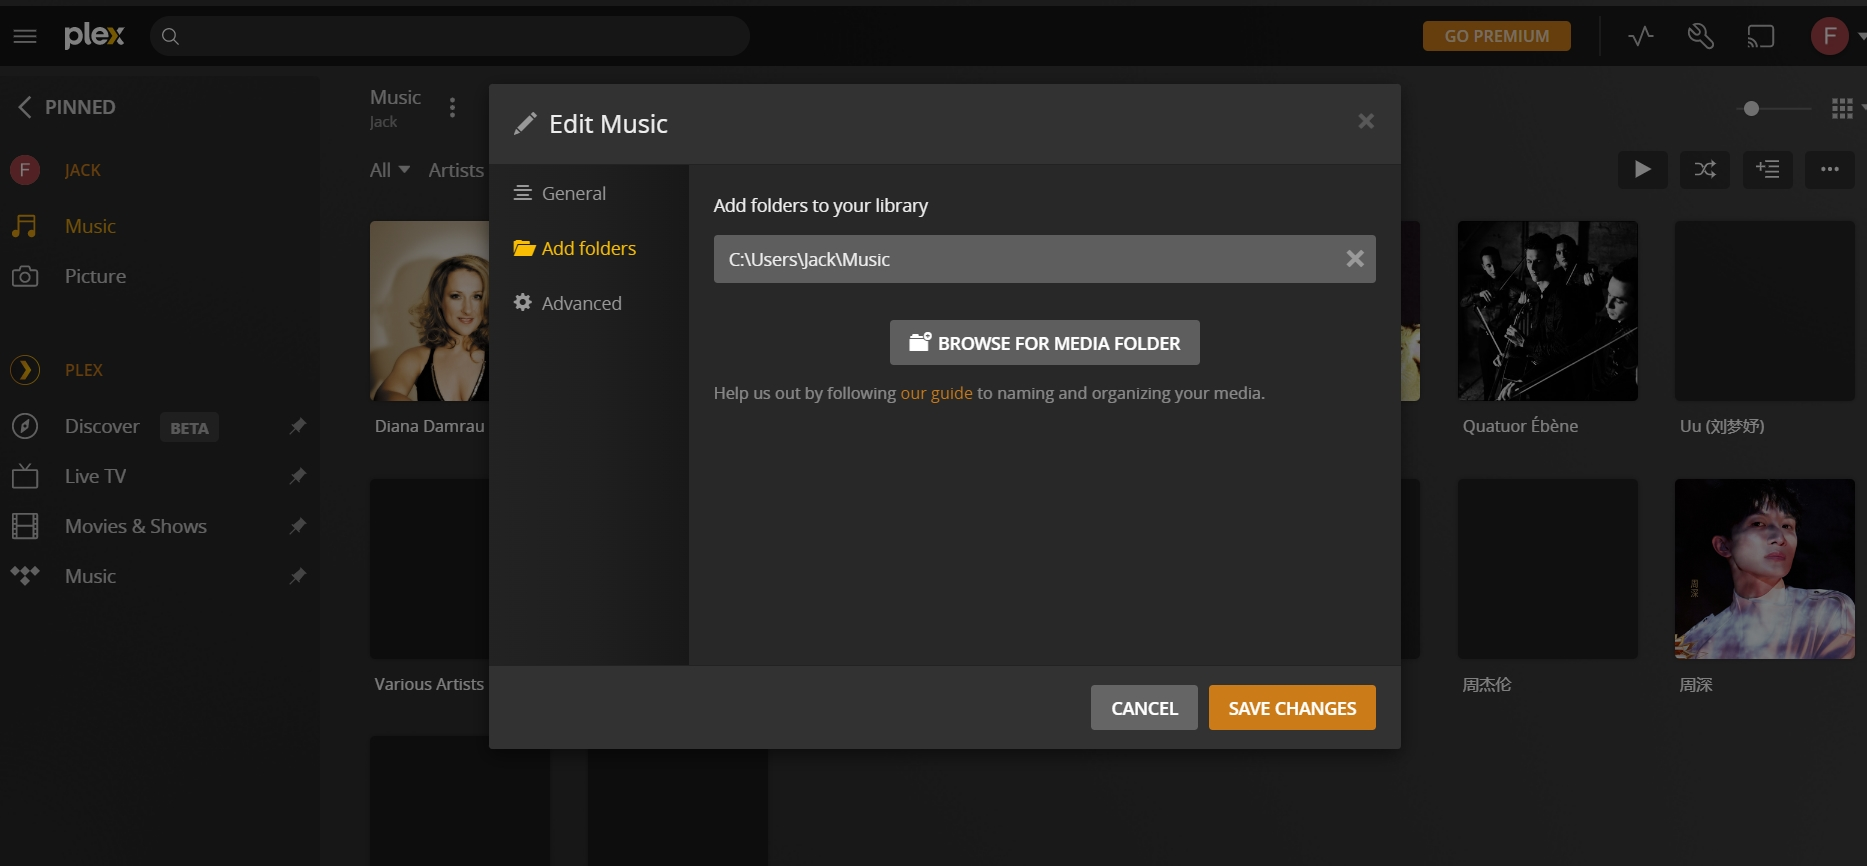This screenshot has width=1867, height=866.
Task: Open Movies & Shows film icon
Action: 25,526
